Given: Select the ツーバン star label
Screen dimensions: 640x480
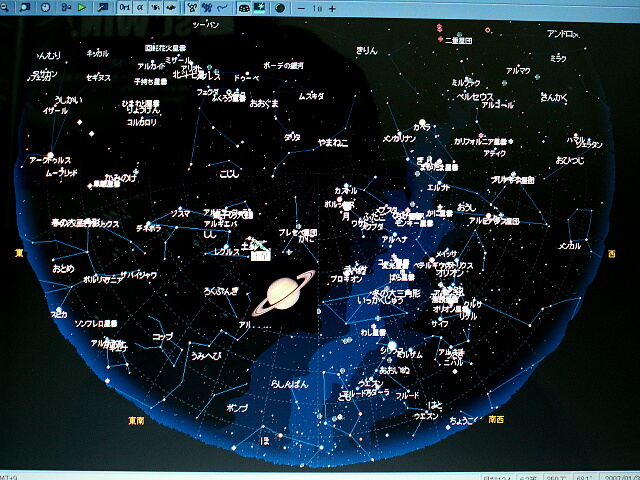Looking at the screenshot, I should tap(206, 25).
